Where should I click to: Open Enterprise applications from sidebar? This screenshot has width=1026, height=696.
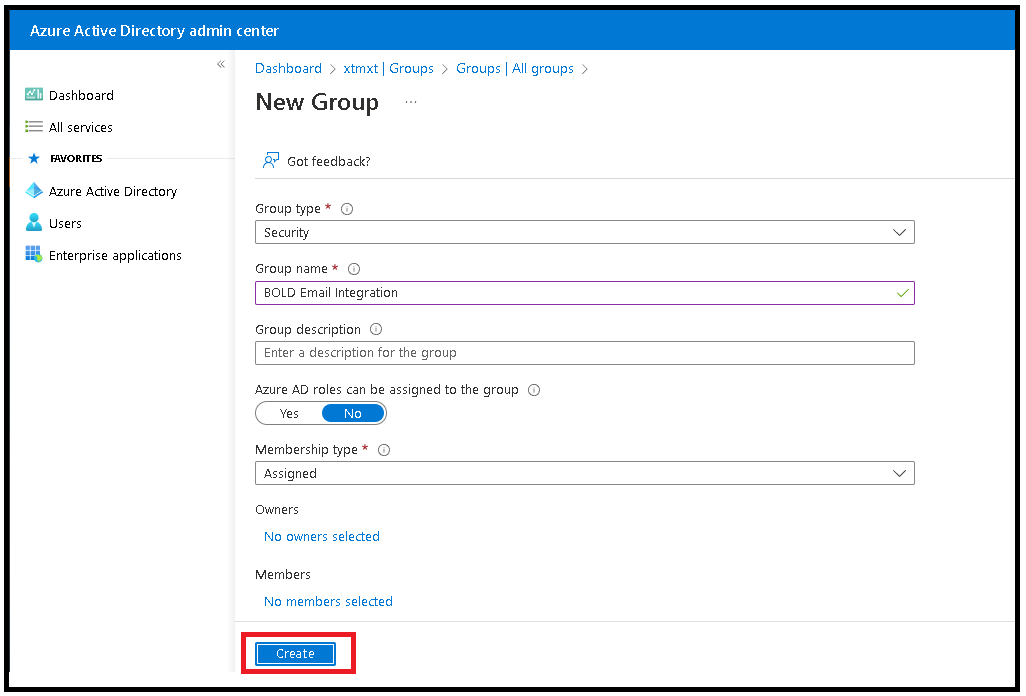pos(113,255)
